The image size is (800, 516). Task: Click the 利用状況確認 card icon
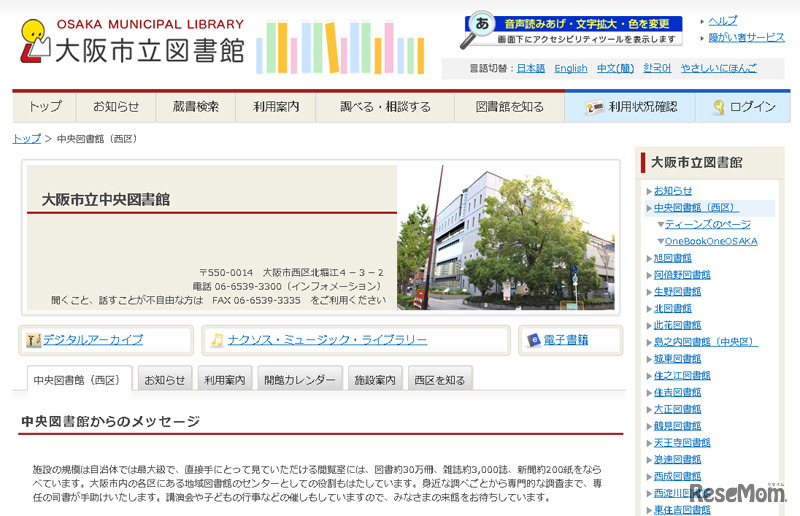(x=594, y=107)
